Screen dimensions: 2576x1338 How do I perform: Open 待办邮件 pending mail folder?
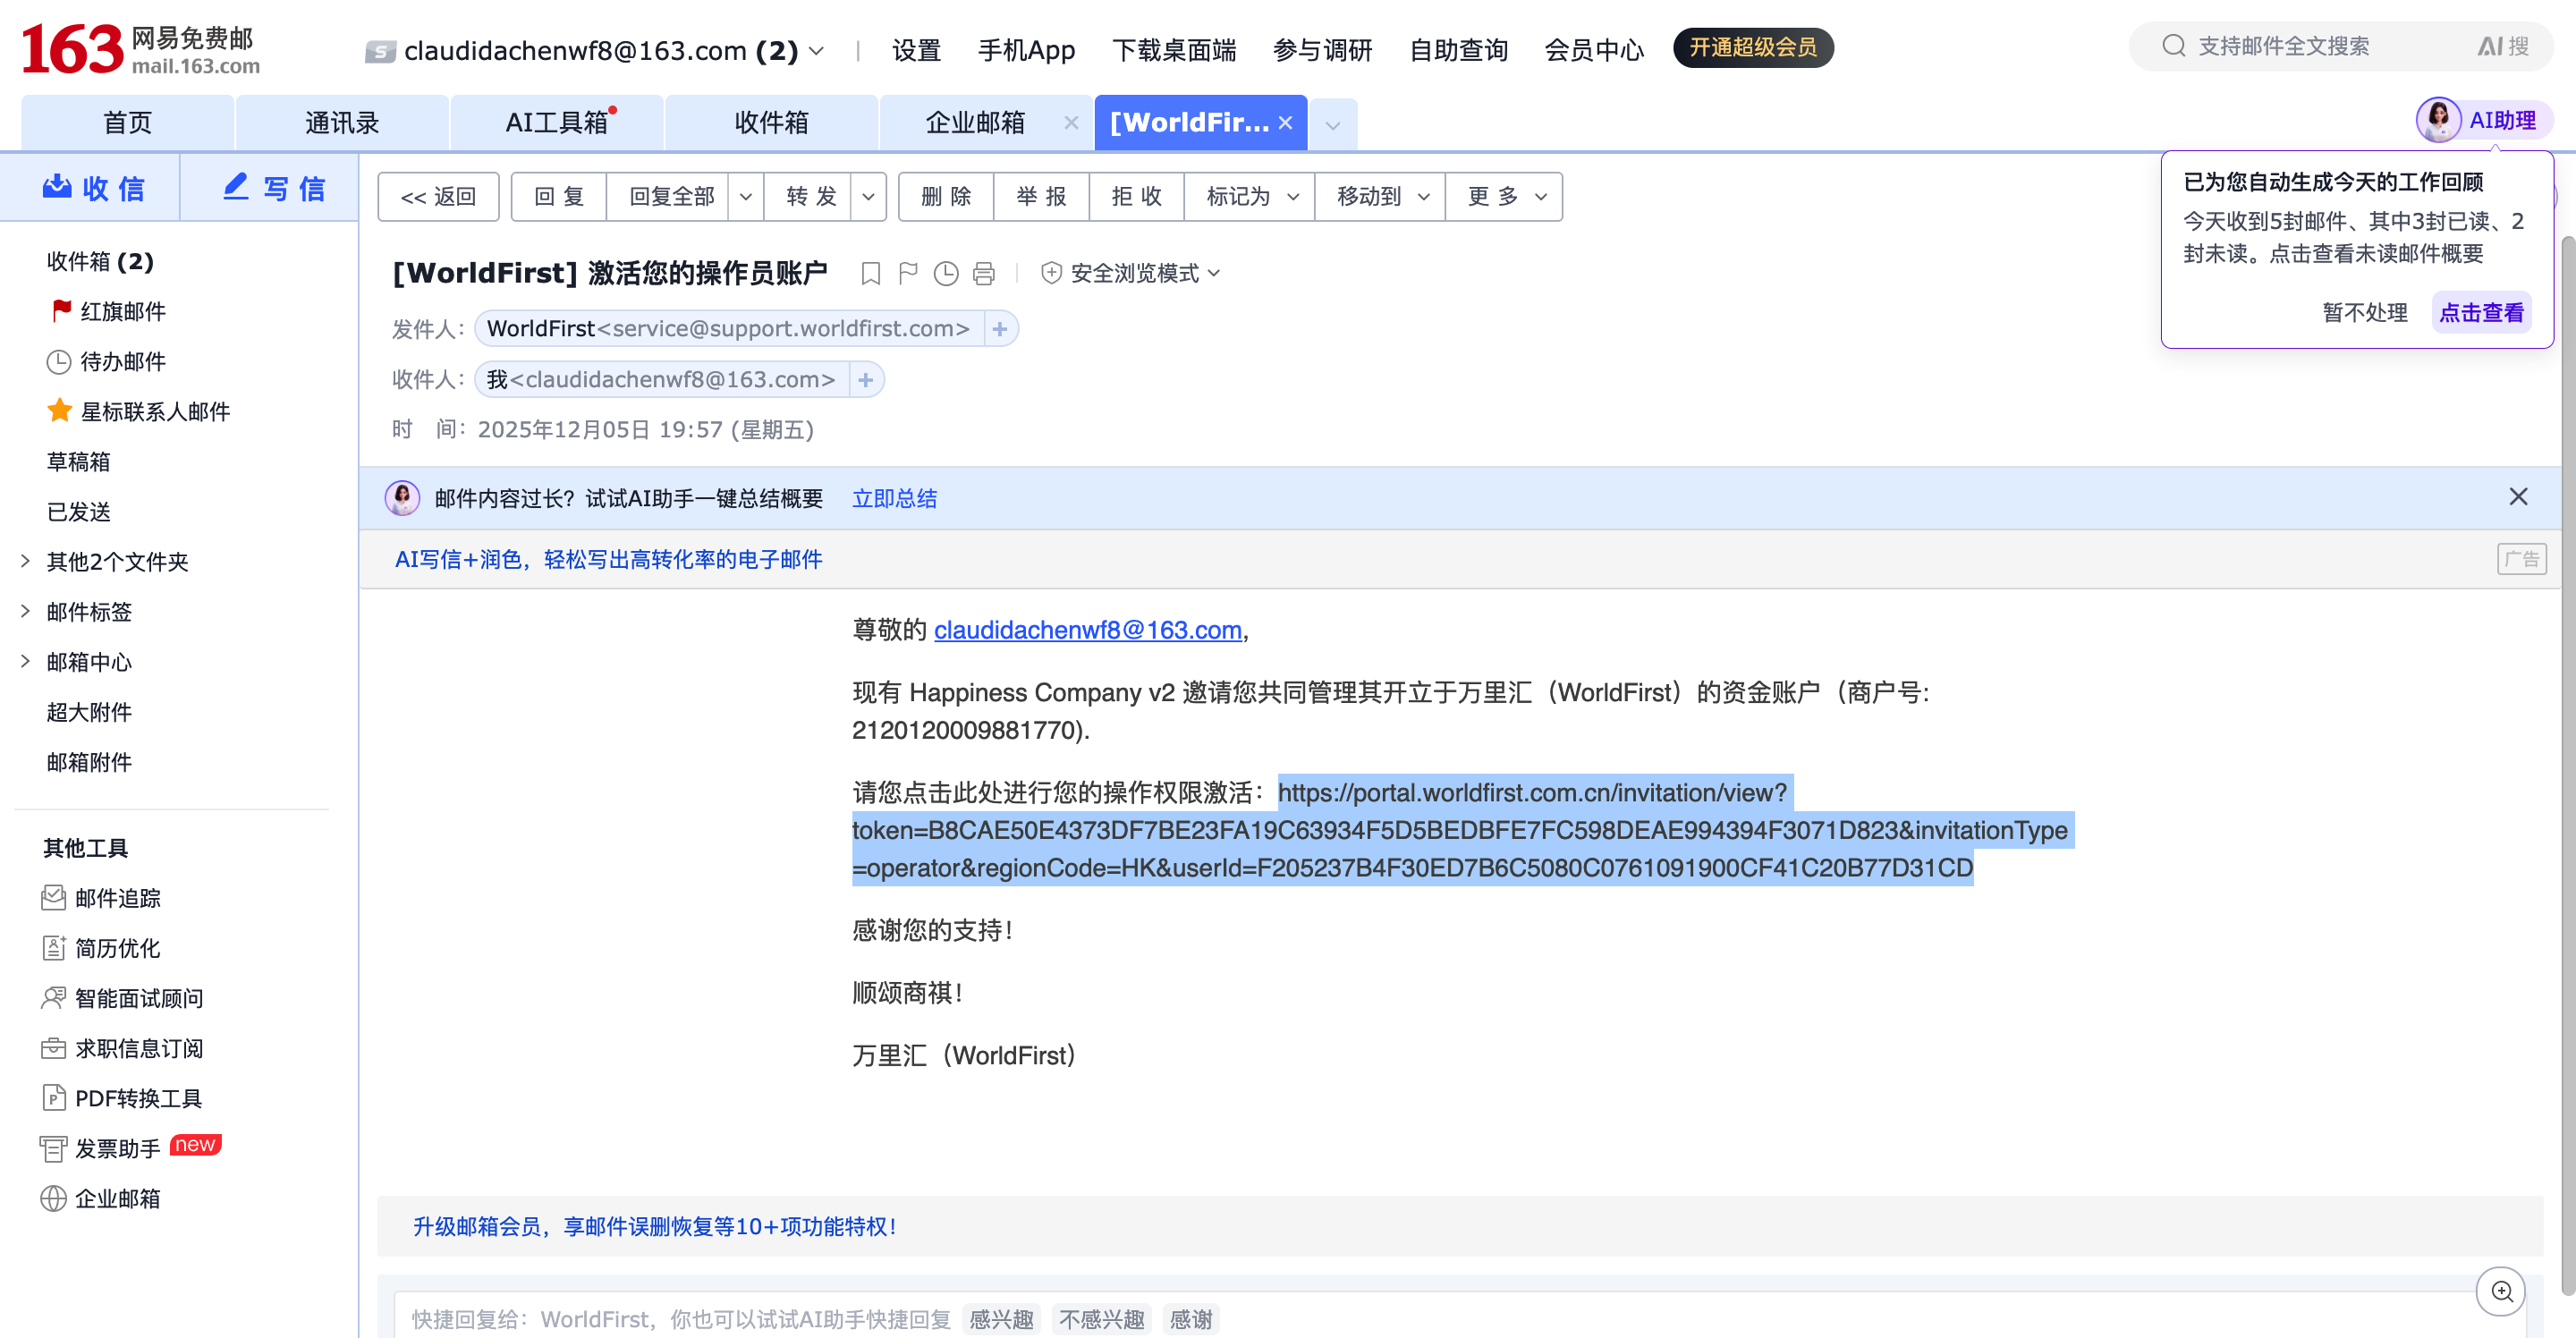tap(106, 361)
